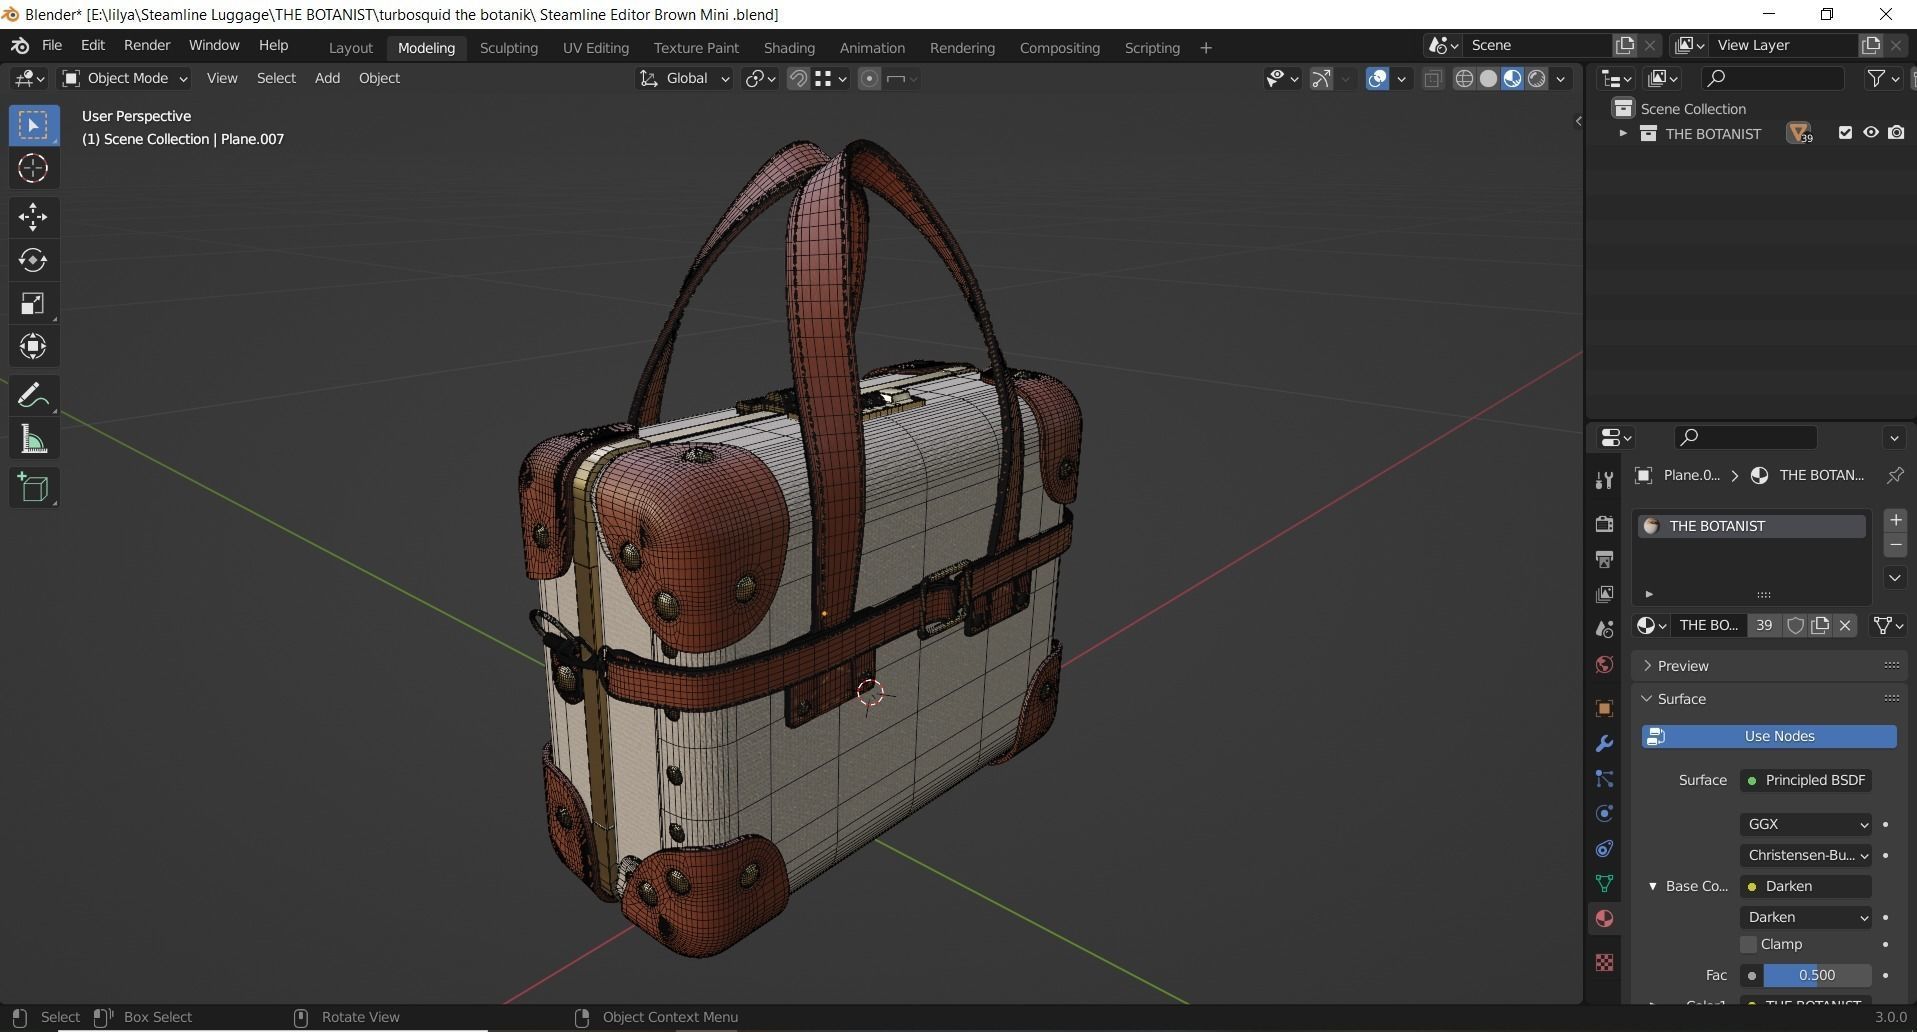Switch to the UV Editing workspace

[596, 48]
